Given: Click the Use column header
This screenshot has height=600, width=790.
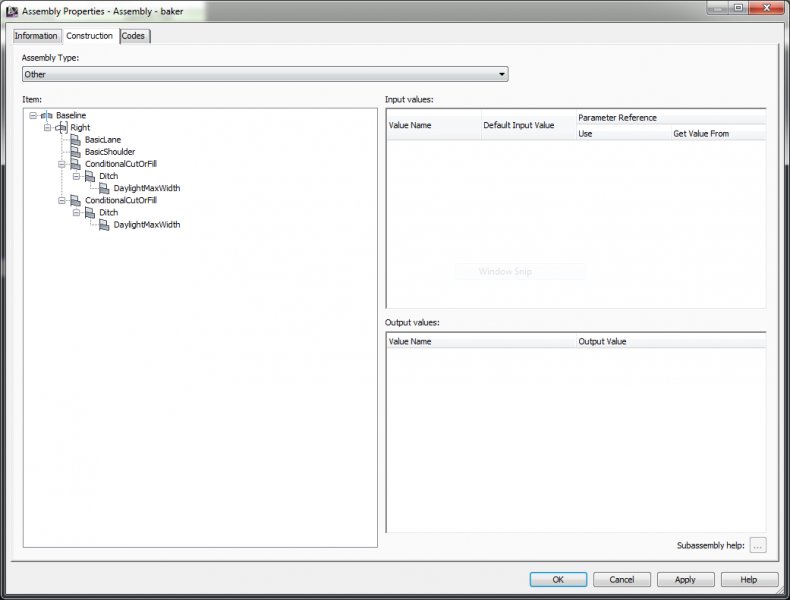Looking at the screenshot, I should pyautogui.click(x=623, y=134).
